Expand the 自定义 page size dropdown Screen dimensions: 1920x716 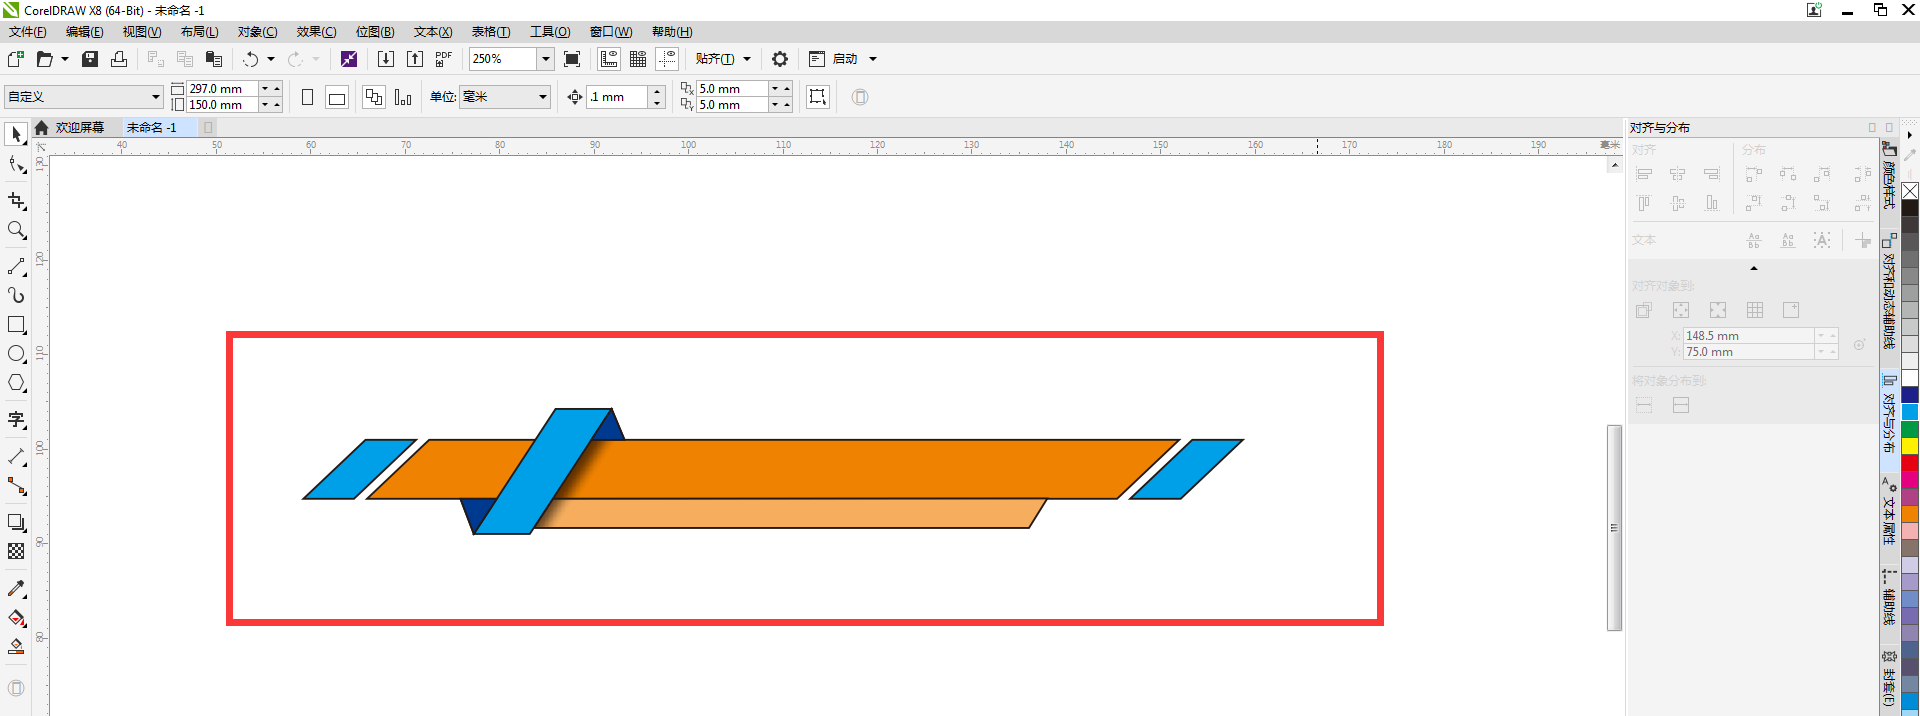coord(156,97)
